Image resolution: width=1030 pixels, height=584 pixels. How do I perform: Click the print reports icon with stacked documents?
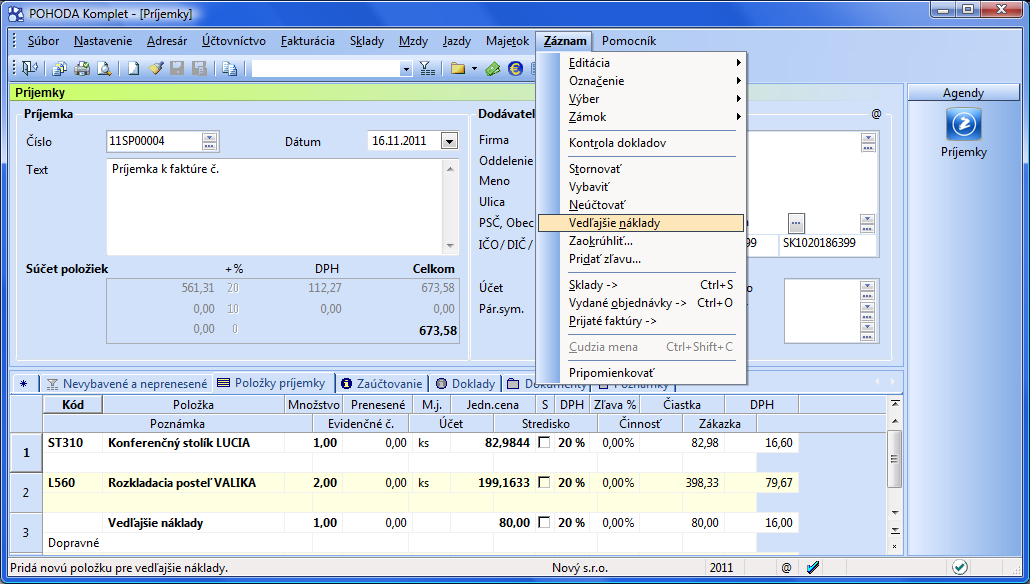click(x=59, y=68)
